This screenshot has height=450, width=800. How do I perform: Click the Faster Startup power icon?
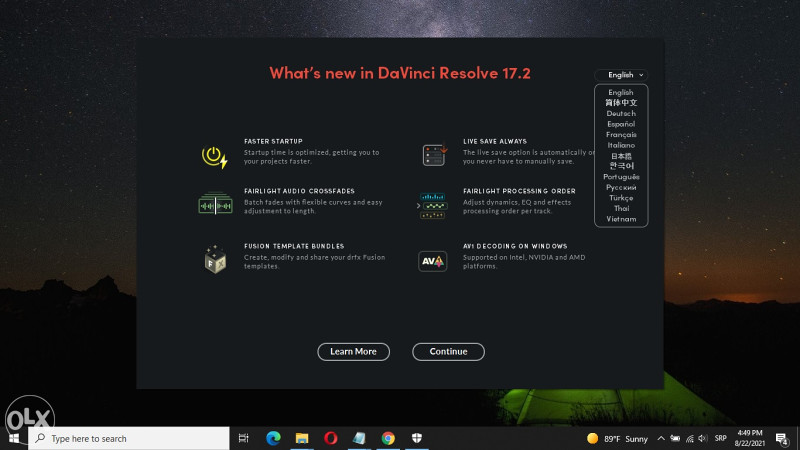pos(215,157)
